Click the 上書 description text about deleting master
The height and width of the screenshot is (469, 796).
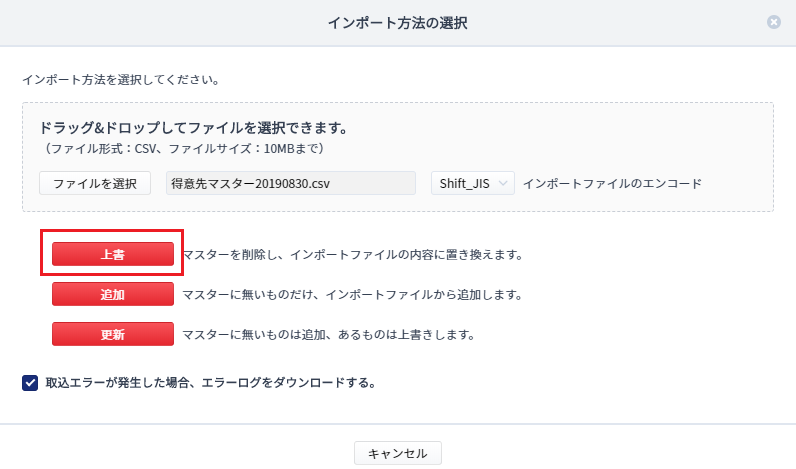353,254
